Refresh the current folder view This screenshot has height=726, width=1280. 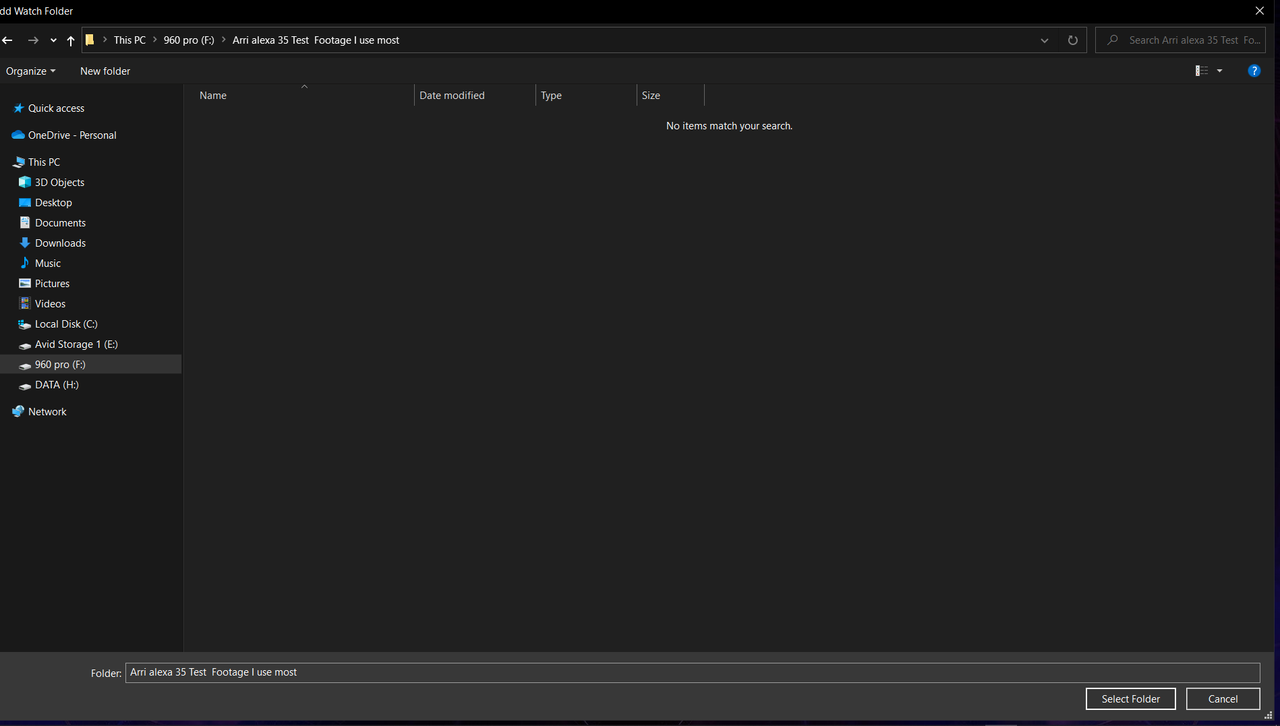coord(1073,41)
